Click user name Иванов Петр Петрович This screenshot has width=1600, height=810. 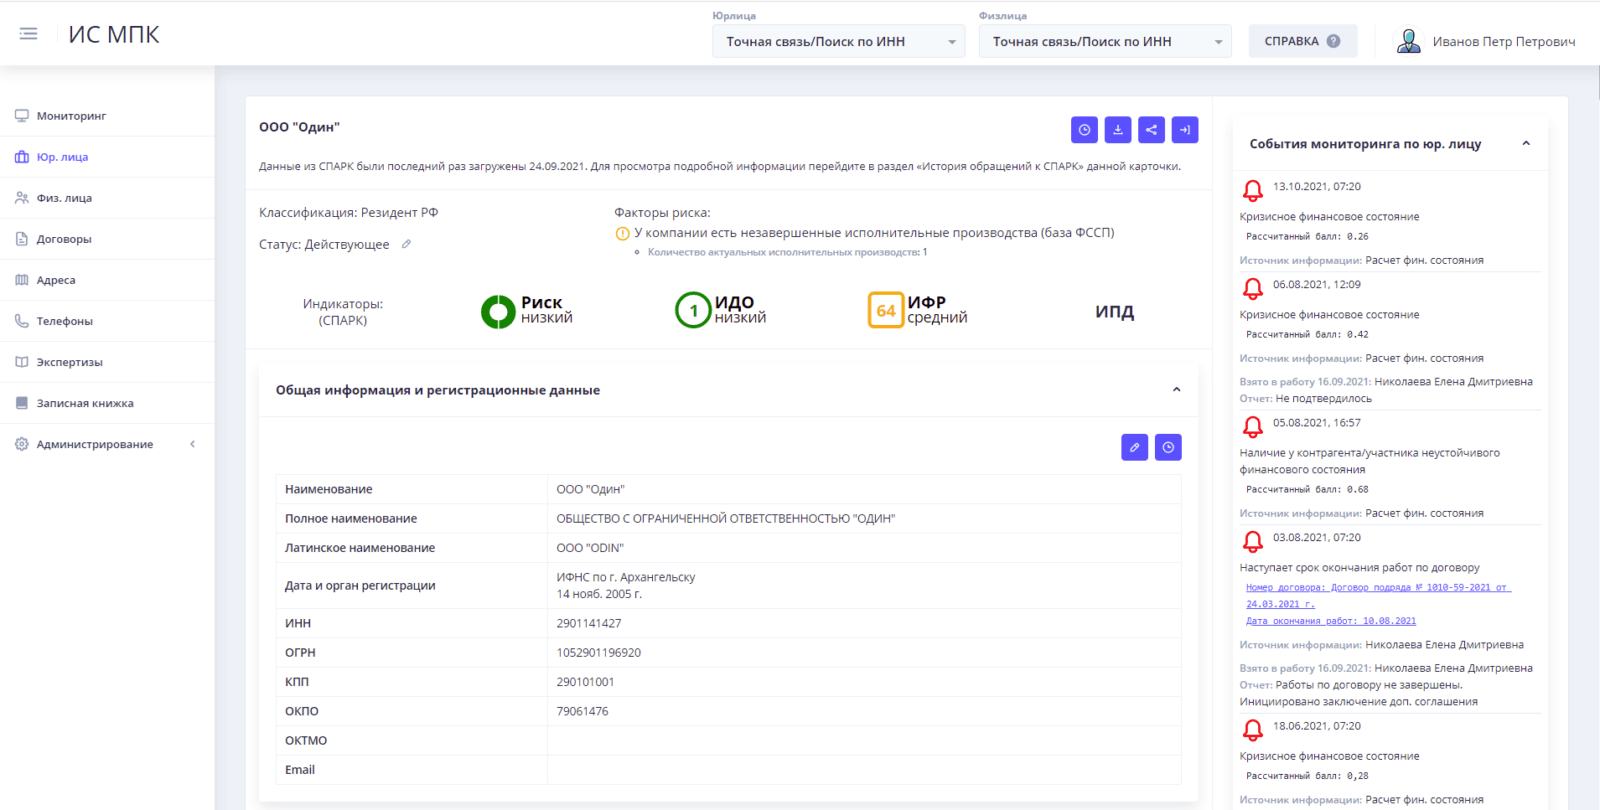point(1504,42)
